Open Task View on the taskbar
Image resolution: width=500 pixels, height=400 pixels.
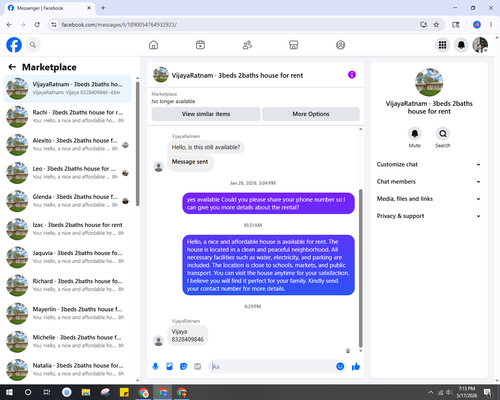[x=47, y=392]
